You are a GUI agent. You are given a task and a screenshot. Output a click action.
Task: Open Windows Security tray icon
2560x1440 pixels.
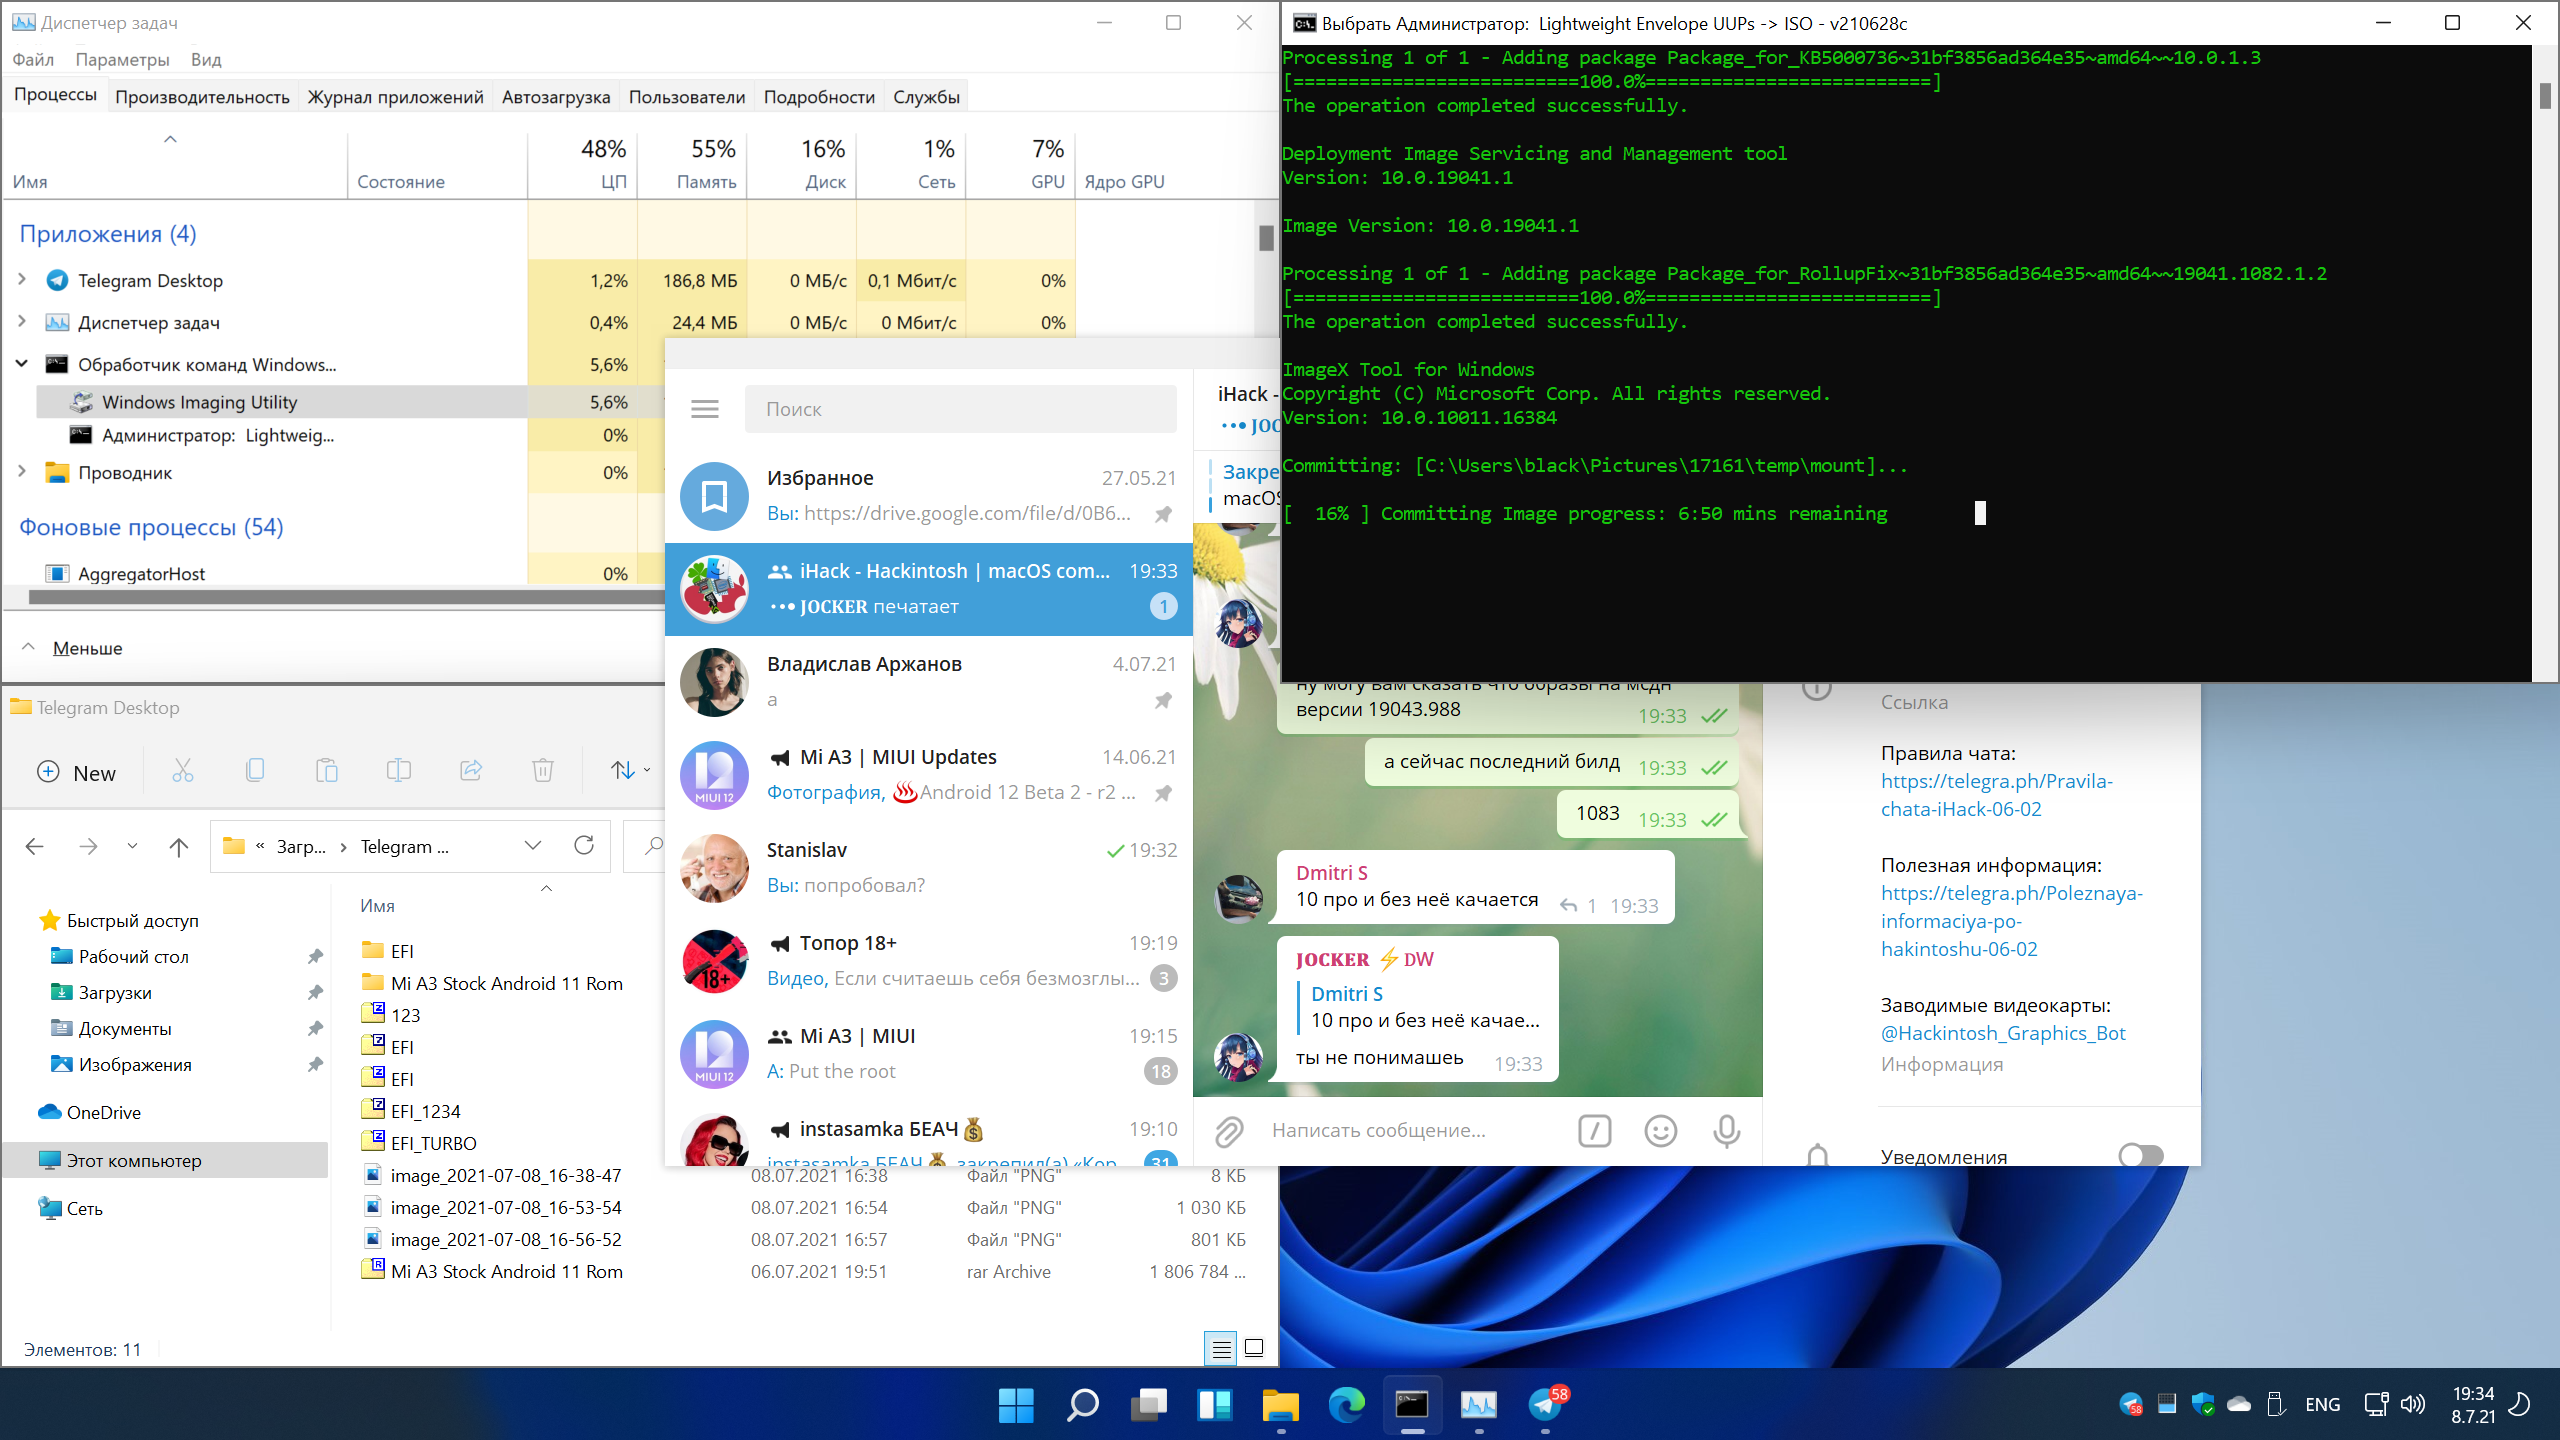(x=2203, y=1405)
